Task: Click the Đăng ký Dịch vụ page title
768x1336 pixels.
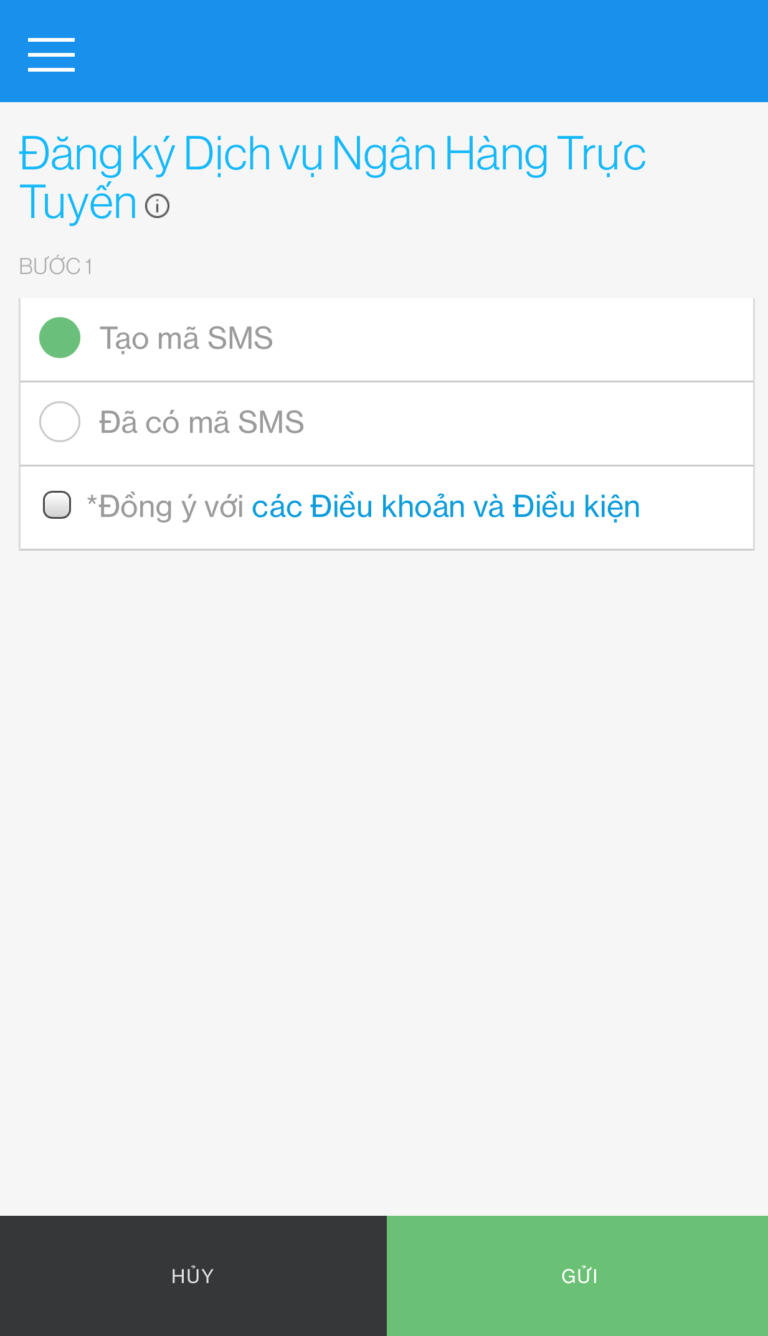Action: point(332,153)
